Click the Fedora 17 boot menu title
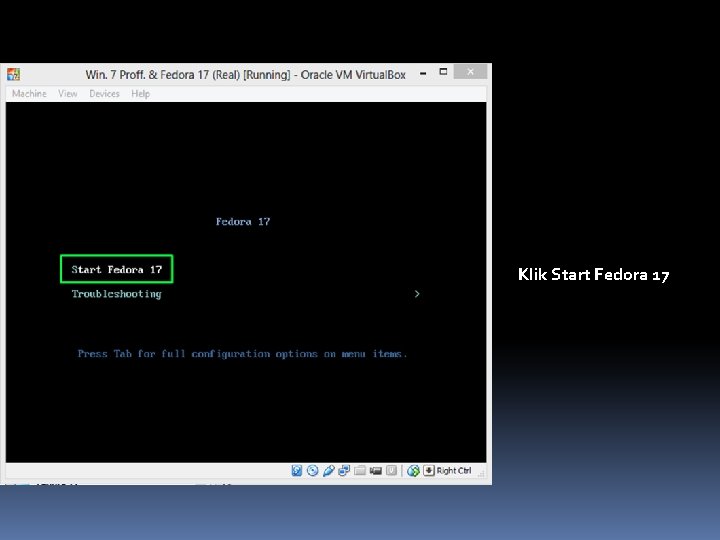720x540 pixels. pos(243,222)
